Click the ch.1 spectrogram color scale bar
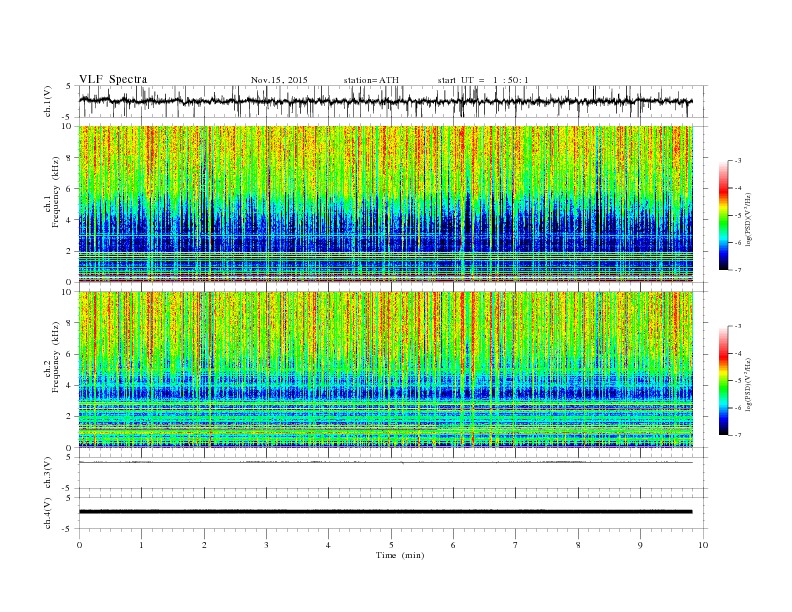Screen dimensions: 792x612 pyautogui.click(x=723, y=215)
